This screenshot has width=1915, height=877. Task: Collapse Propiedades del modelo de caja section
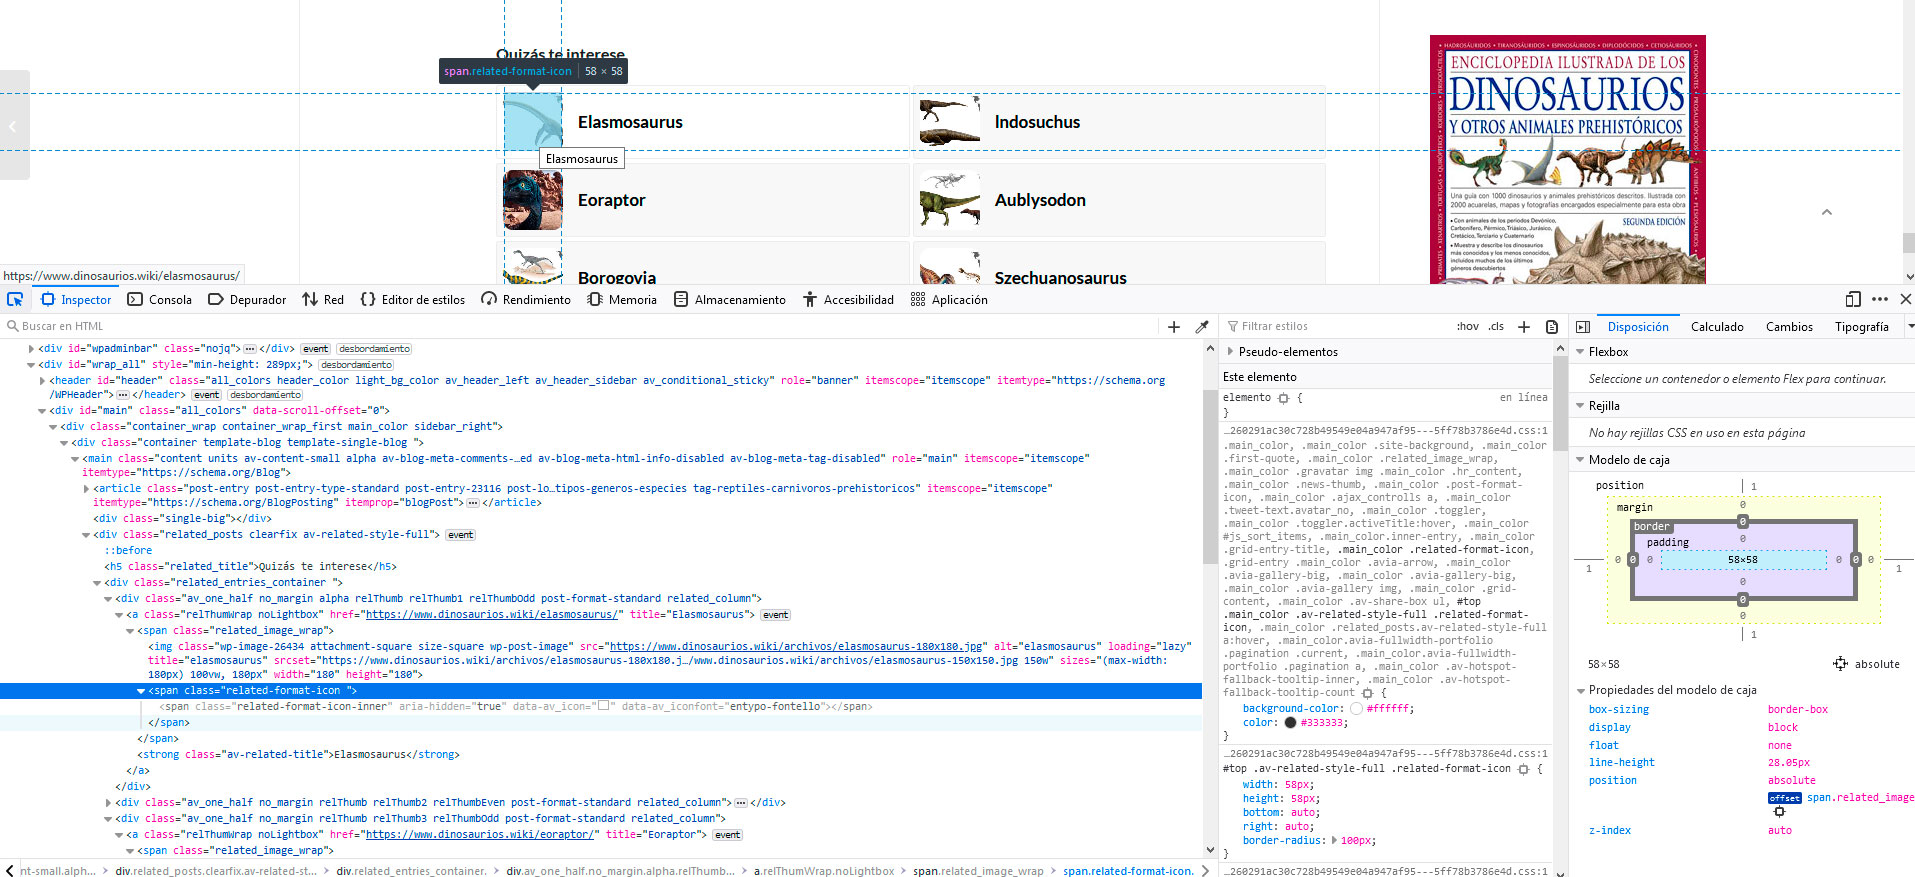[x=1580, y=690]
